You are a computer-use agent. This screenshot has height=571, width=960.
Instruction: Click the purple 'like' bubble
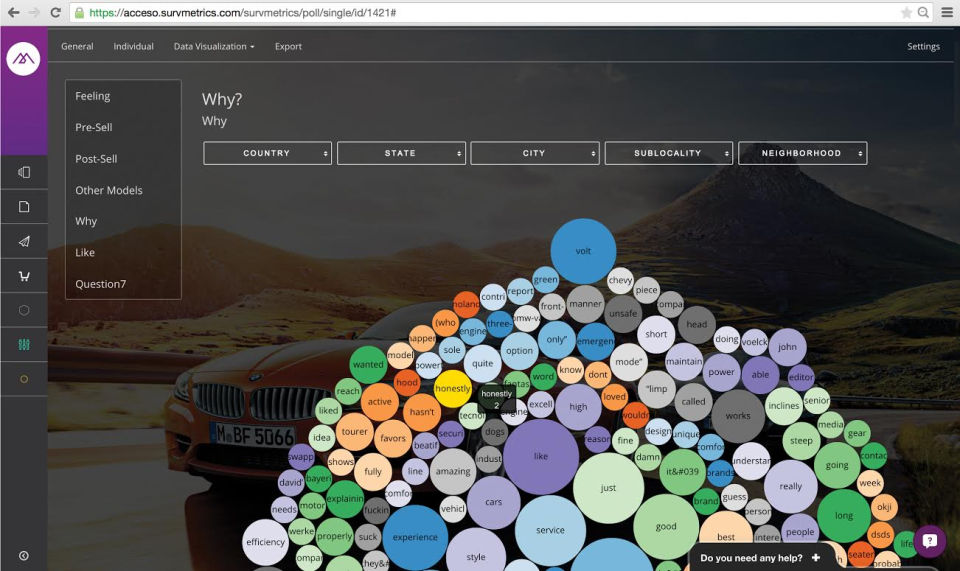click(x=541, y=457)
